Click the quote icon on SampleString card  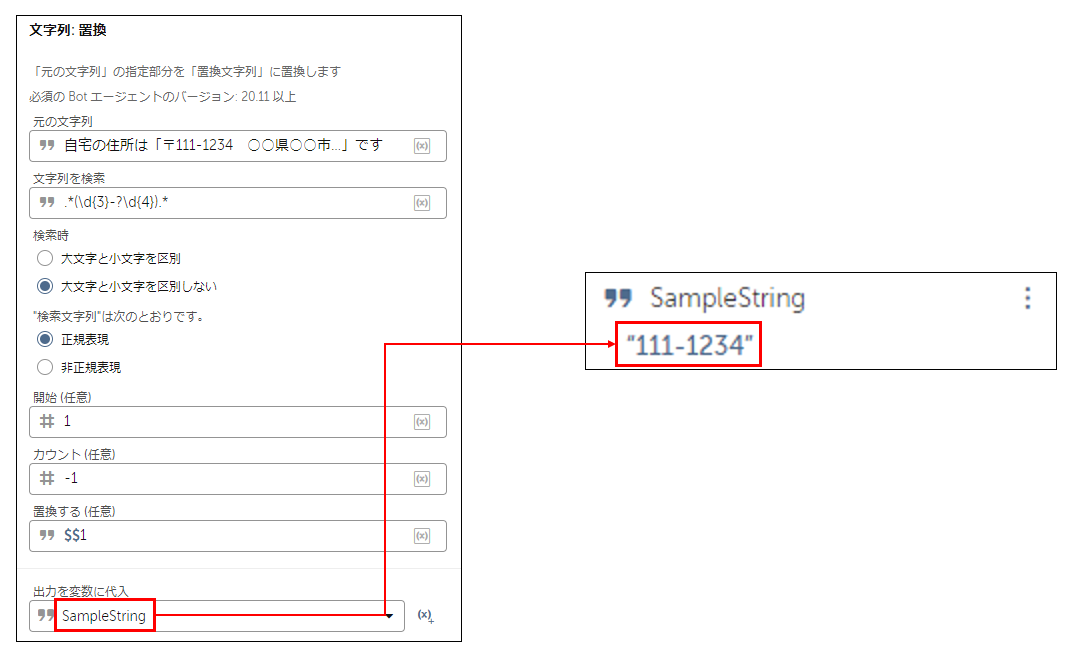coord(617,298)
